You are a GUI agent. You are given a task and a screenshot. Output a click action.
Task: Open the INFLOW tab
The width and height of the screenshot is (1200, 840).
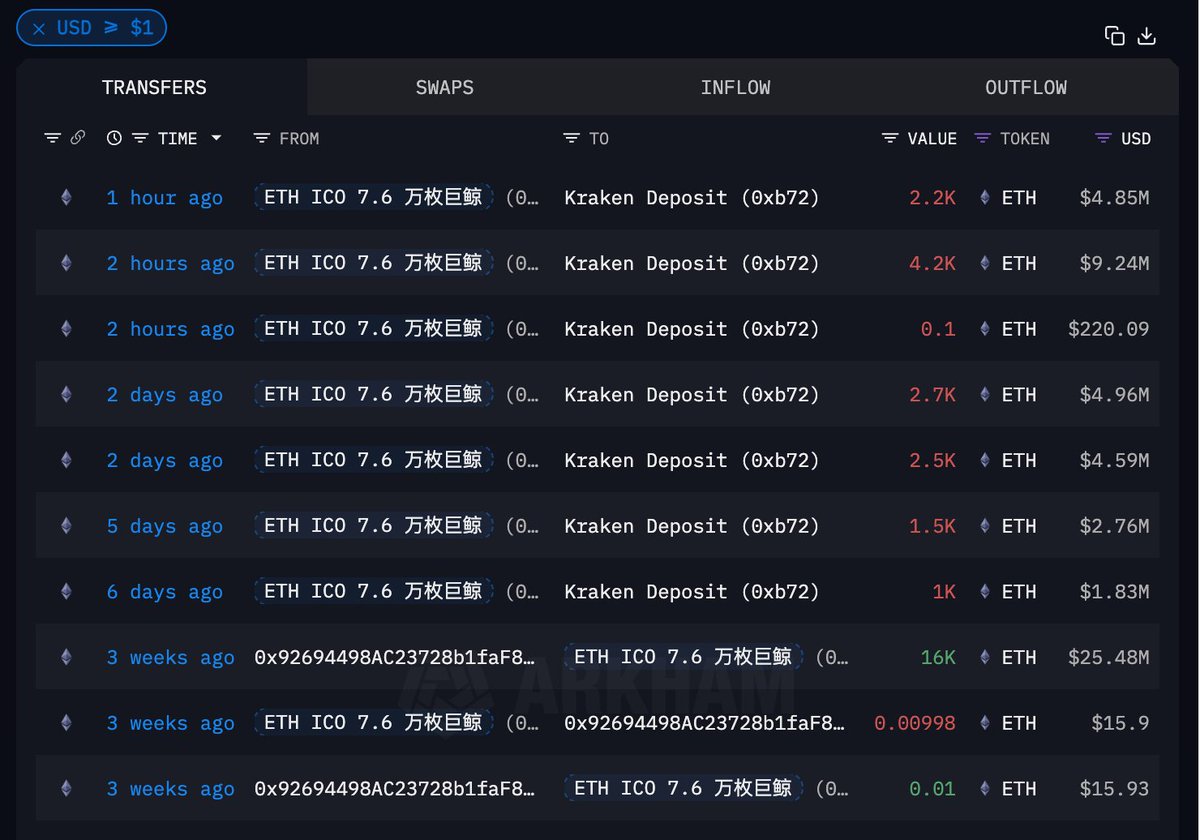click(735, 87)
